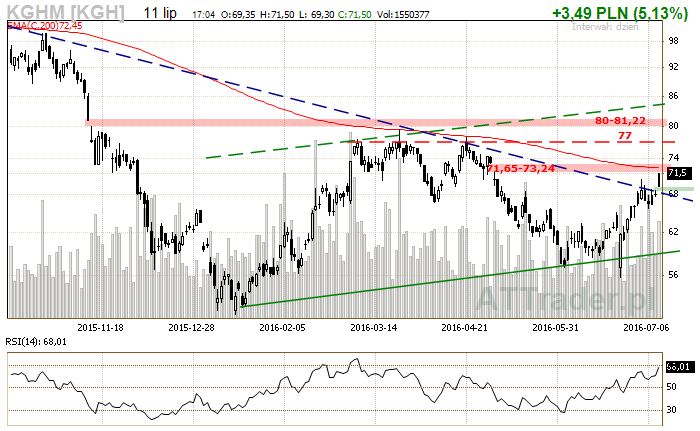The height and width of the screenshot is (431, 700).
Task: Click the 2016-03-14 date axis label
Action: point(374,327)
